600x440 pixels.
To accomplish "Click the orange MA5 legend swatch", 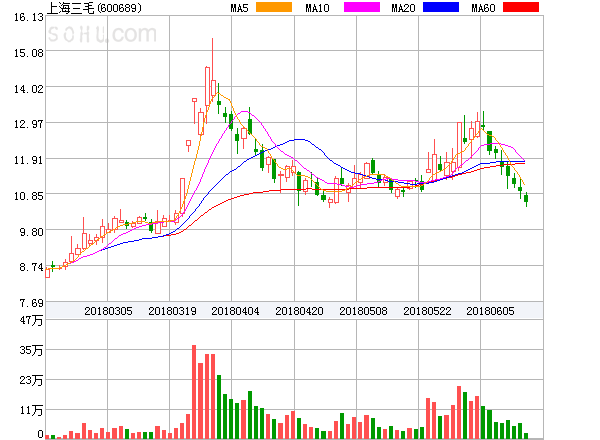I will point(274,7).
